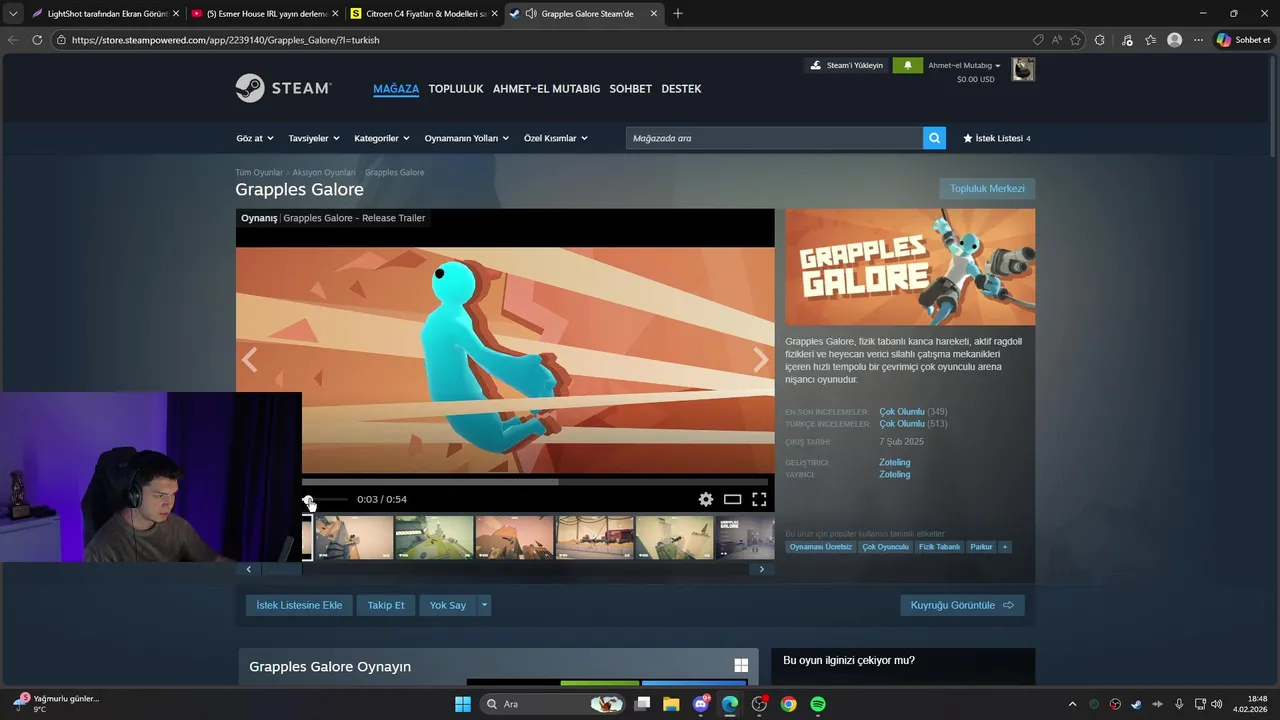Open Windows Start menu

click(x=462, y=704)
